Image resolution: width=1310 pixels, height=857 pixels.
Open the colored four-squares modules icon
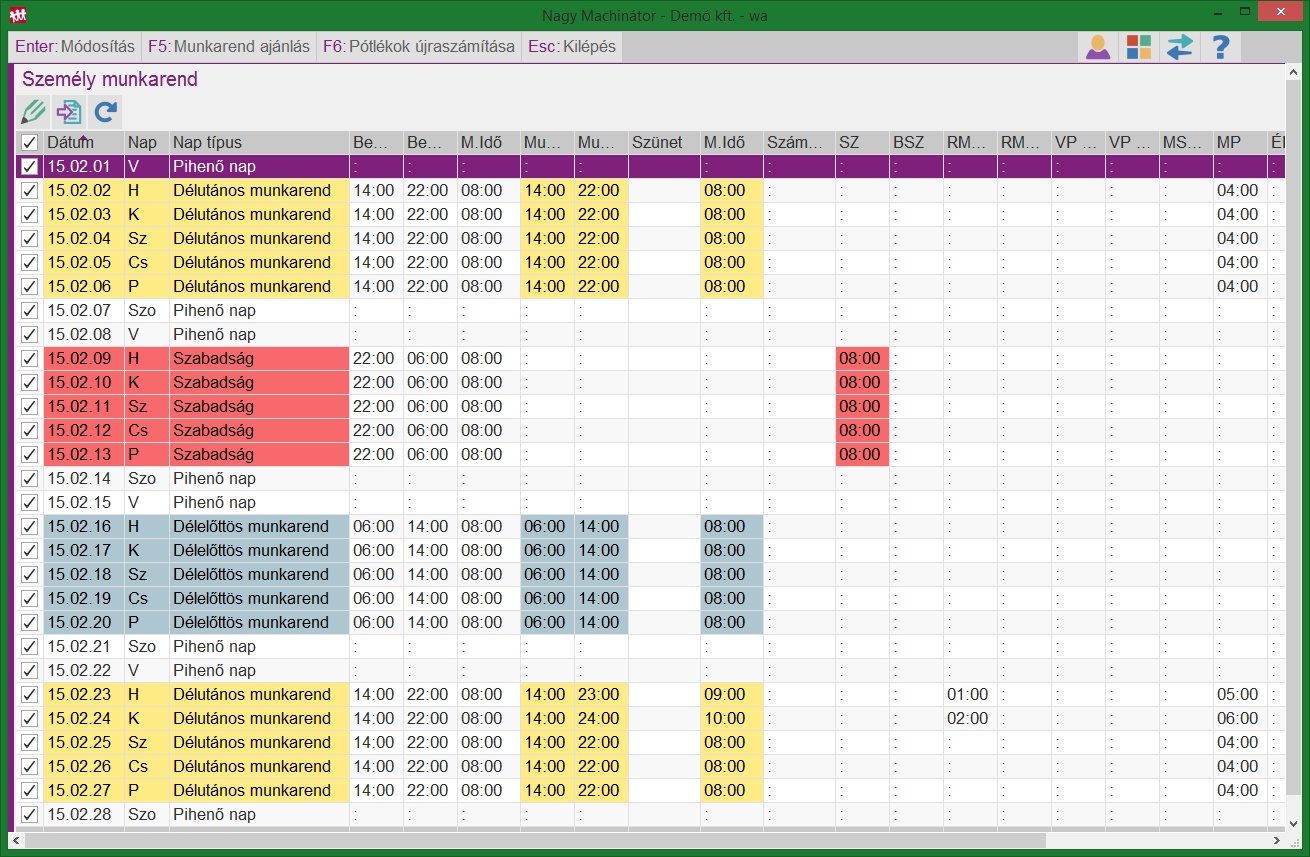(x=1138, y=47)
